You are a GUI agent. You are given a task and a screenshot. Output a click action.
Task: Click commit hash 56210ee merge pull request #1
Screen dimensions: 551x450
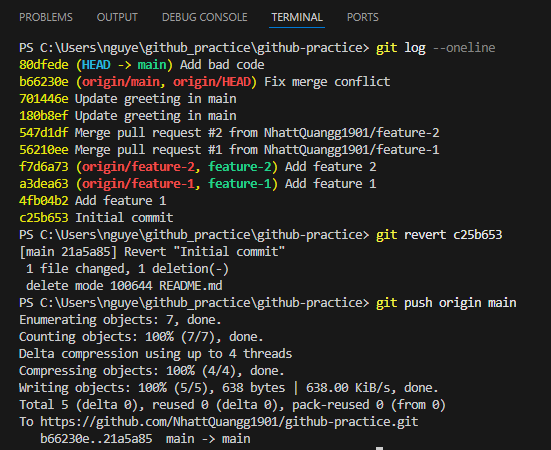coord(44,150)
